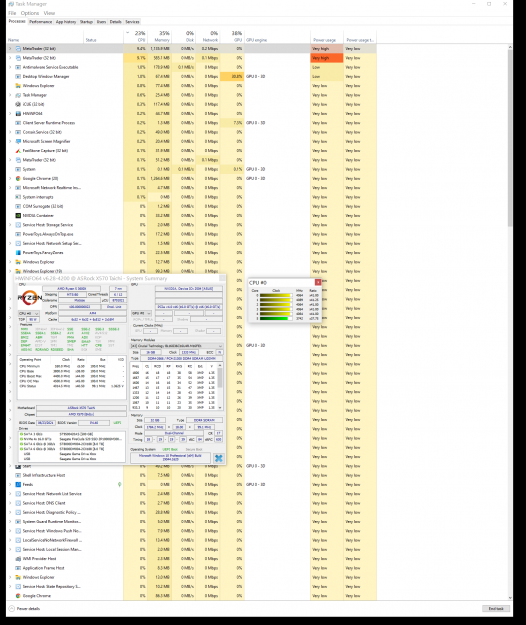Toggle Fewer details at bottom left
The image size is (526, 625).
point(24,609)
